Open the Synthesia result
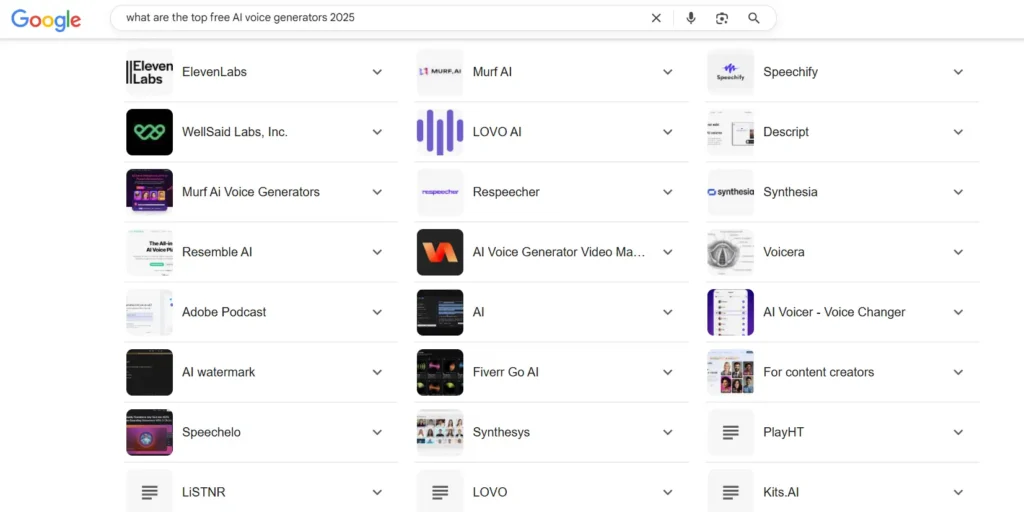Image resolution: width=1024 pixels, height=512 pixels. 790,192
